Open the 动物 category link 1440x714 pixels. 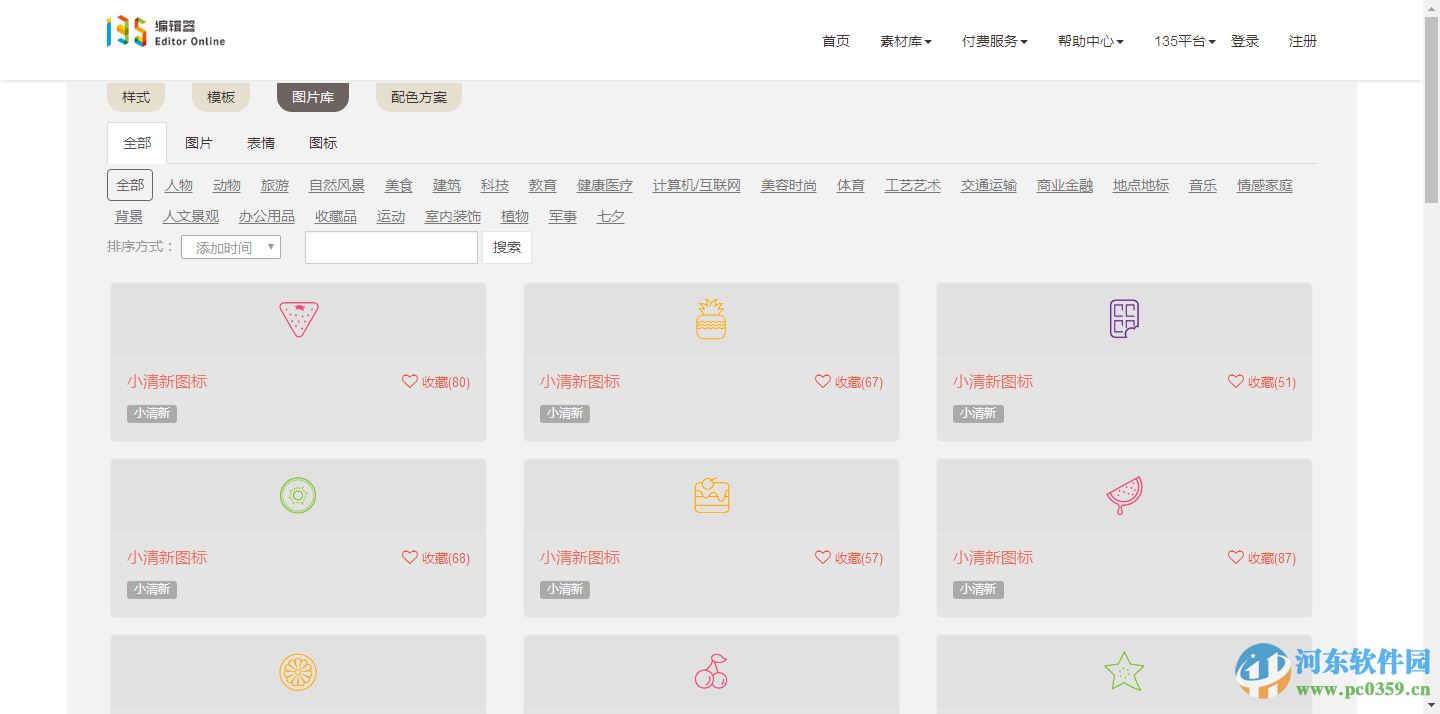226,185
